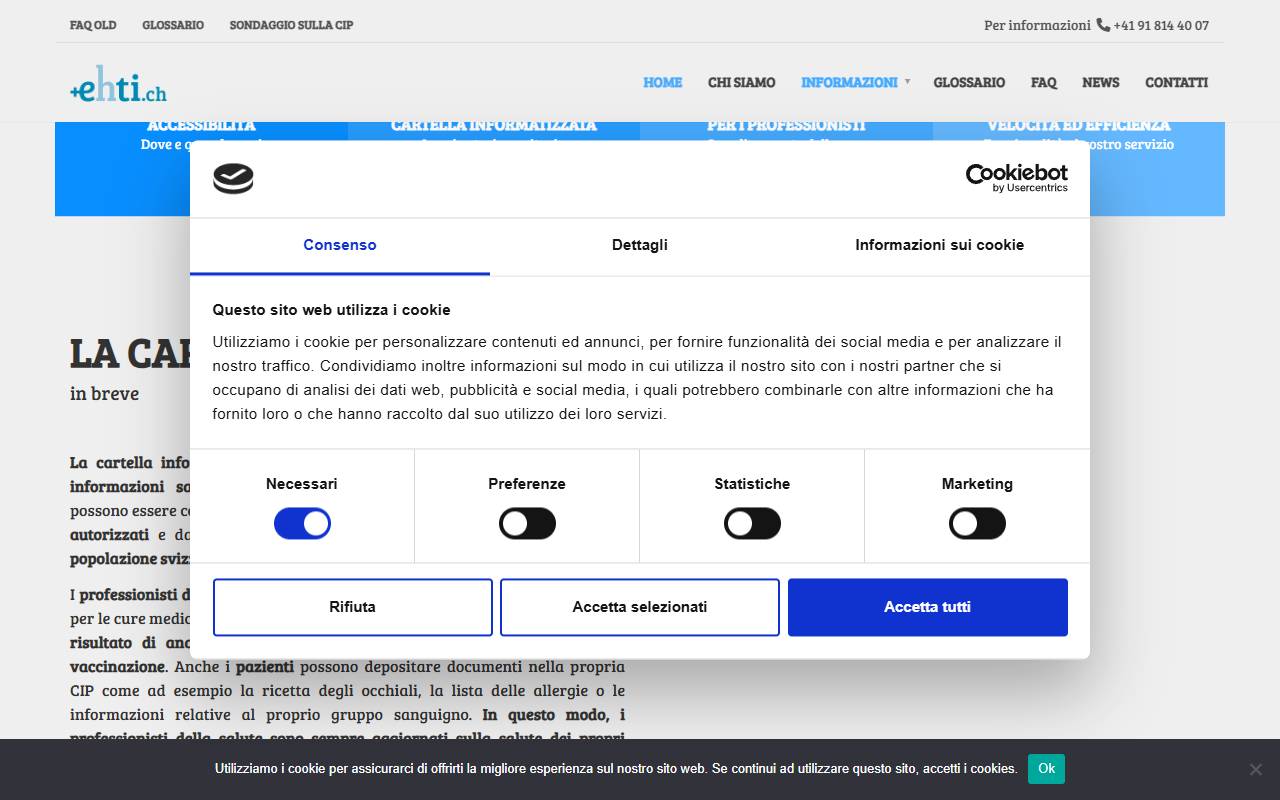Screen dimensions: 1280x800
Task: Click the 'in breve' subtitle text
Action: [x=104, y=393]
